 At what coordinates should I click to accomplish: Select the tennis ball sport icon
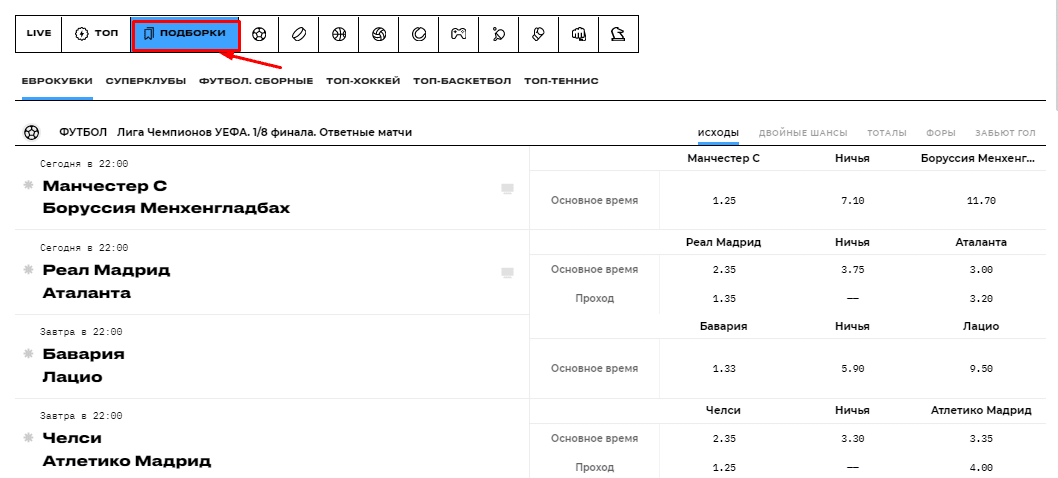pyautogui.click(x=419, y=34)
